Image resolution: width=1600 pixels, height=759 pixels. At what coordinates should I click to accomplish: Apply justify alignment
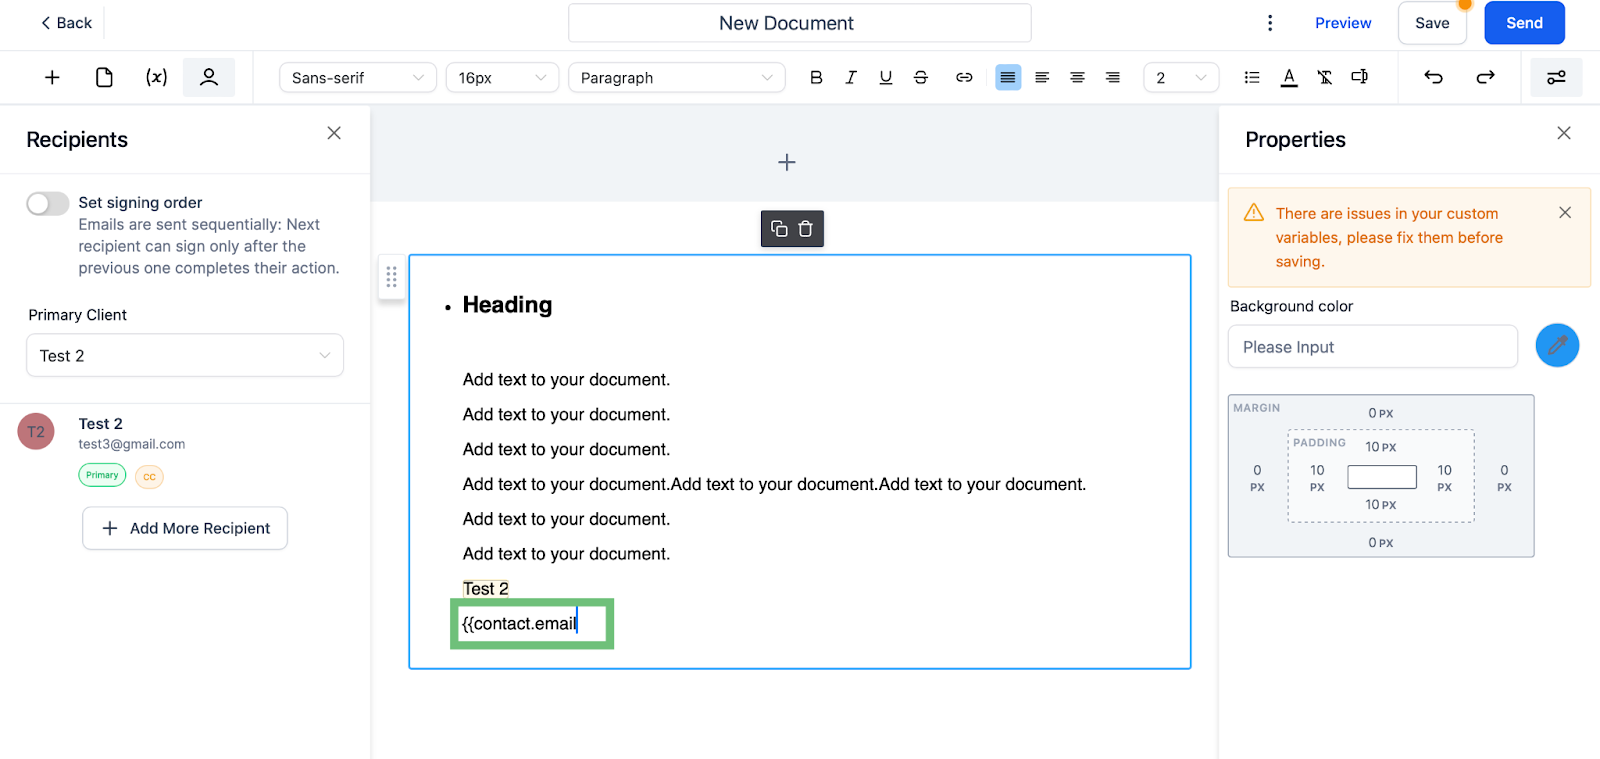(x=1008, y=77)
